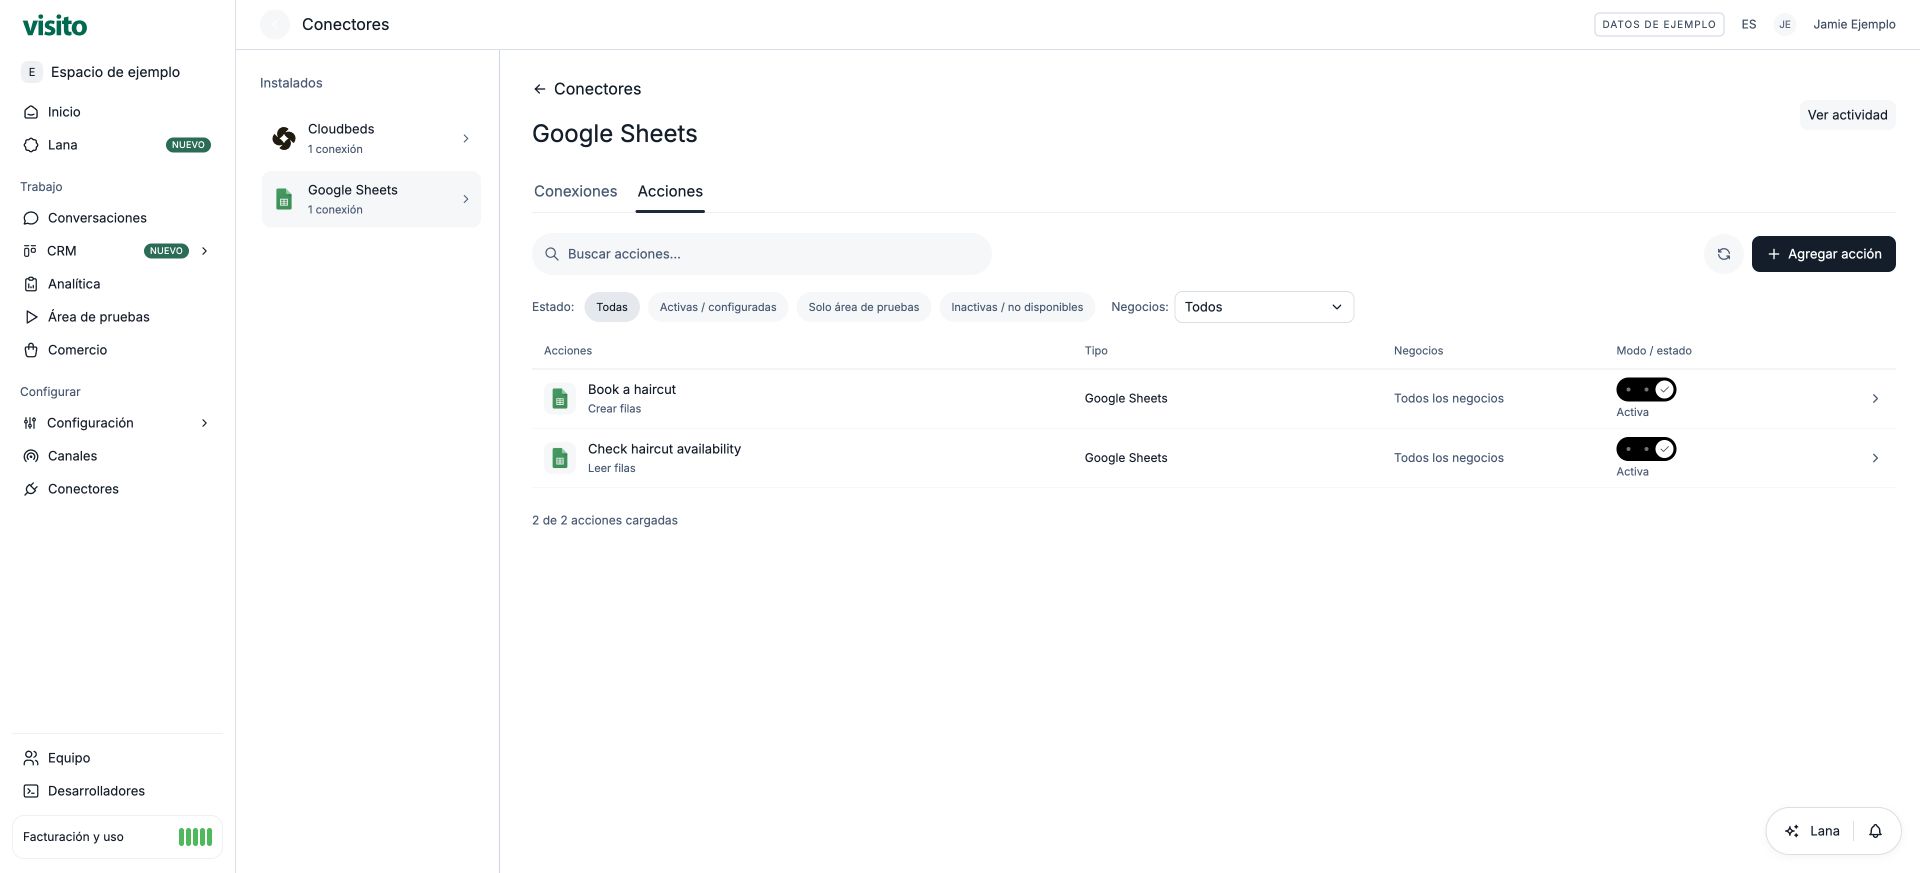Click the Buscar acciones search field
The width and height of the screenshot is (1920, 873).
pyautogui.click(x=762, y=254)
